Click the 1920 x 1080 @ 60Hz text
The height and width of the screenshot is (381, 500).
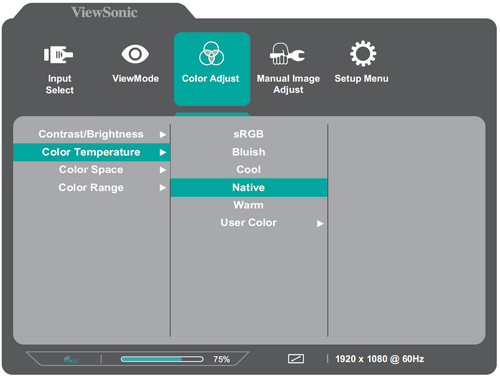tap(380, 359)
